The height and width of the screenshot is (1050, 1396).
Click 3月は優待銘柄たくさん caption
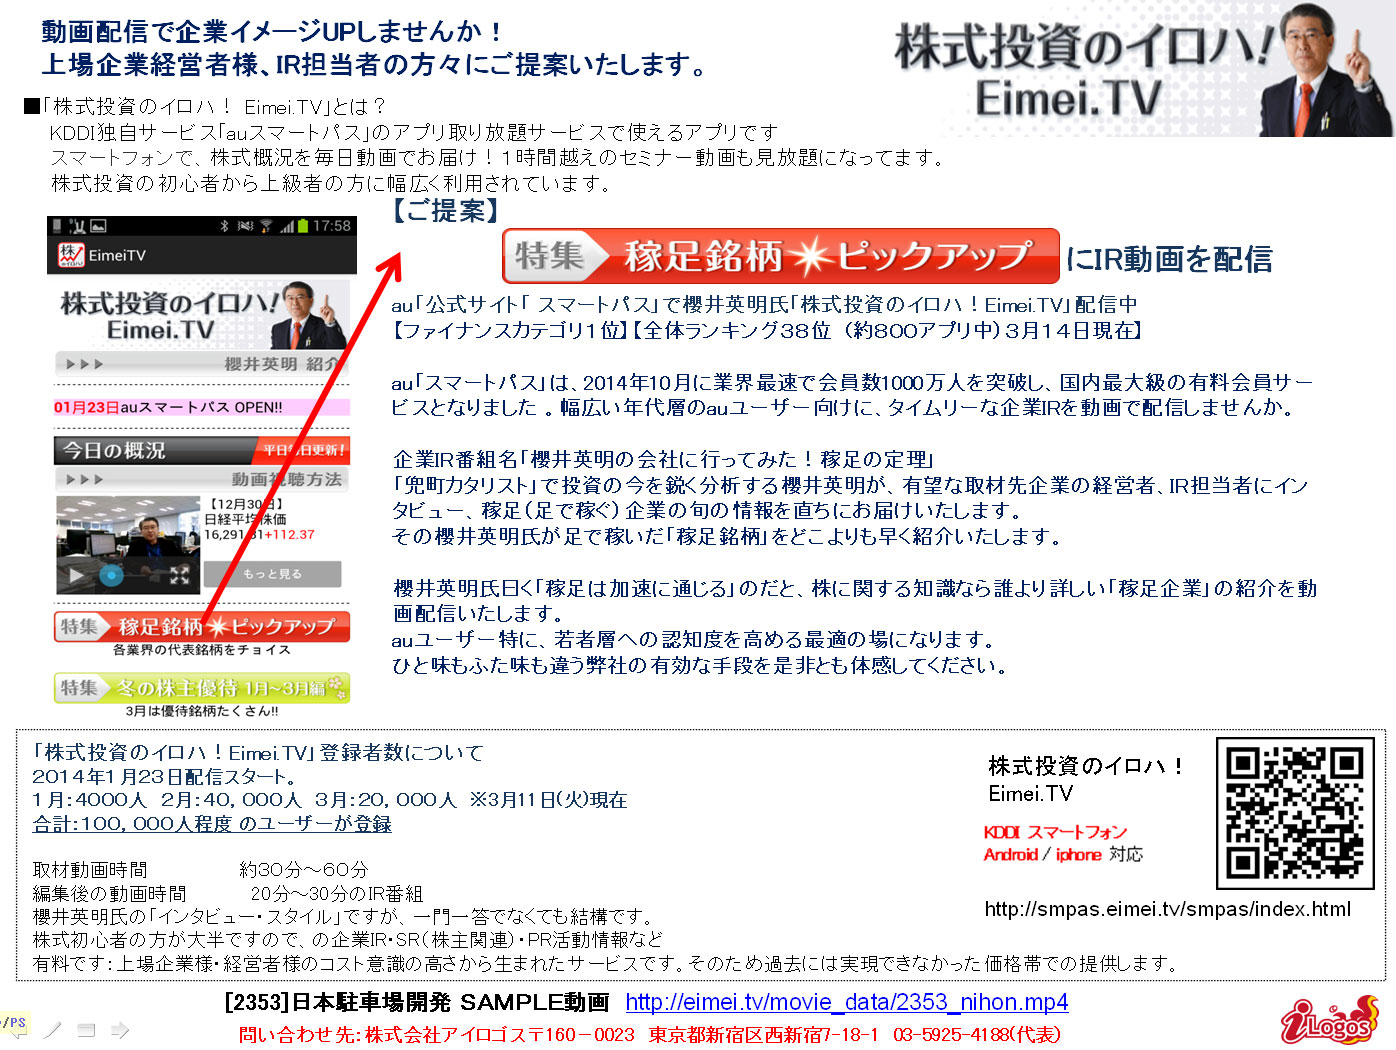[202, 711]
